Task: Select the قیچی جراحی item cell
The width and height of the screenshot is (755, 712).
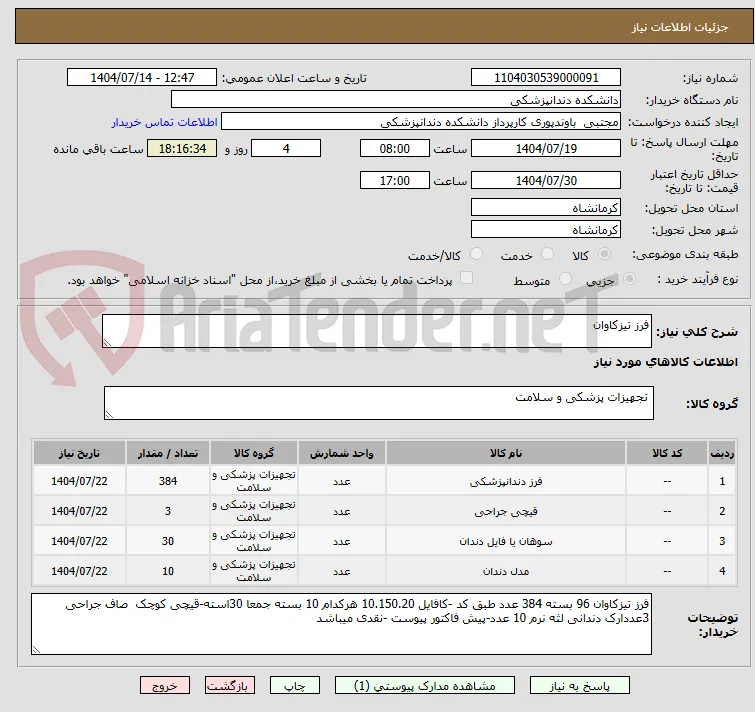Action: coord(506,511)
